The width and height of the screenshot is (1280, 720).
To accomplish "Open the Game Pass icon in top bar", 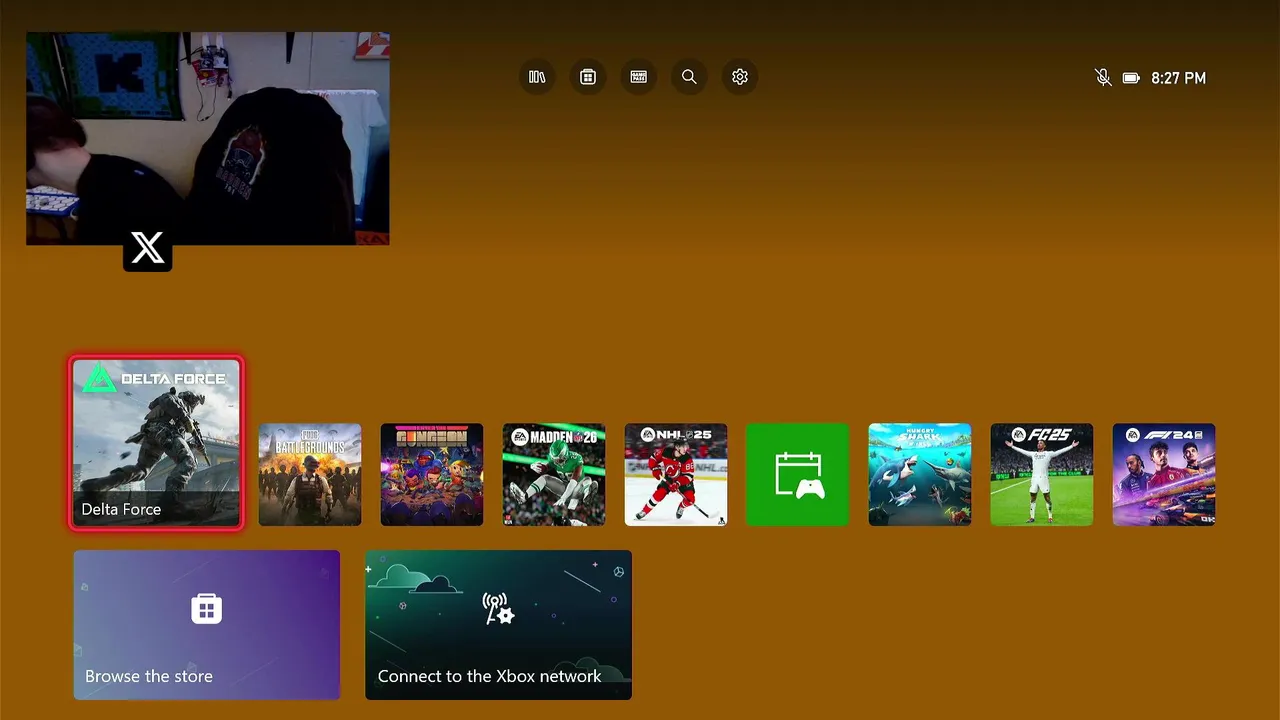I will pyautogui.click(x=639, y=77).
